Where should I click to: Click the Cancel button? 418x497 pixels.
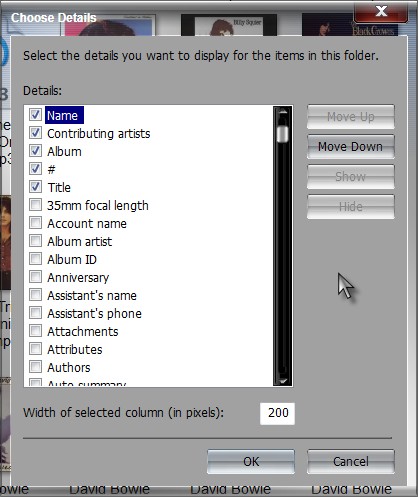(x=351, y=462)
